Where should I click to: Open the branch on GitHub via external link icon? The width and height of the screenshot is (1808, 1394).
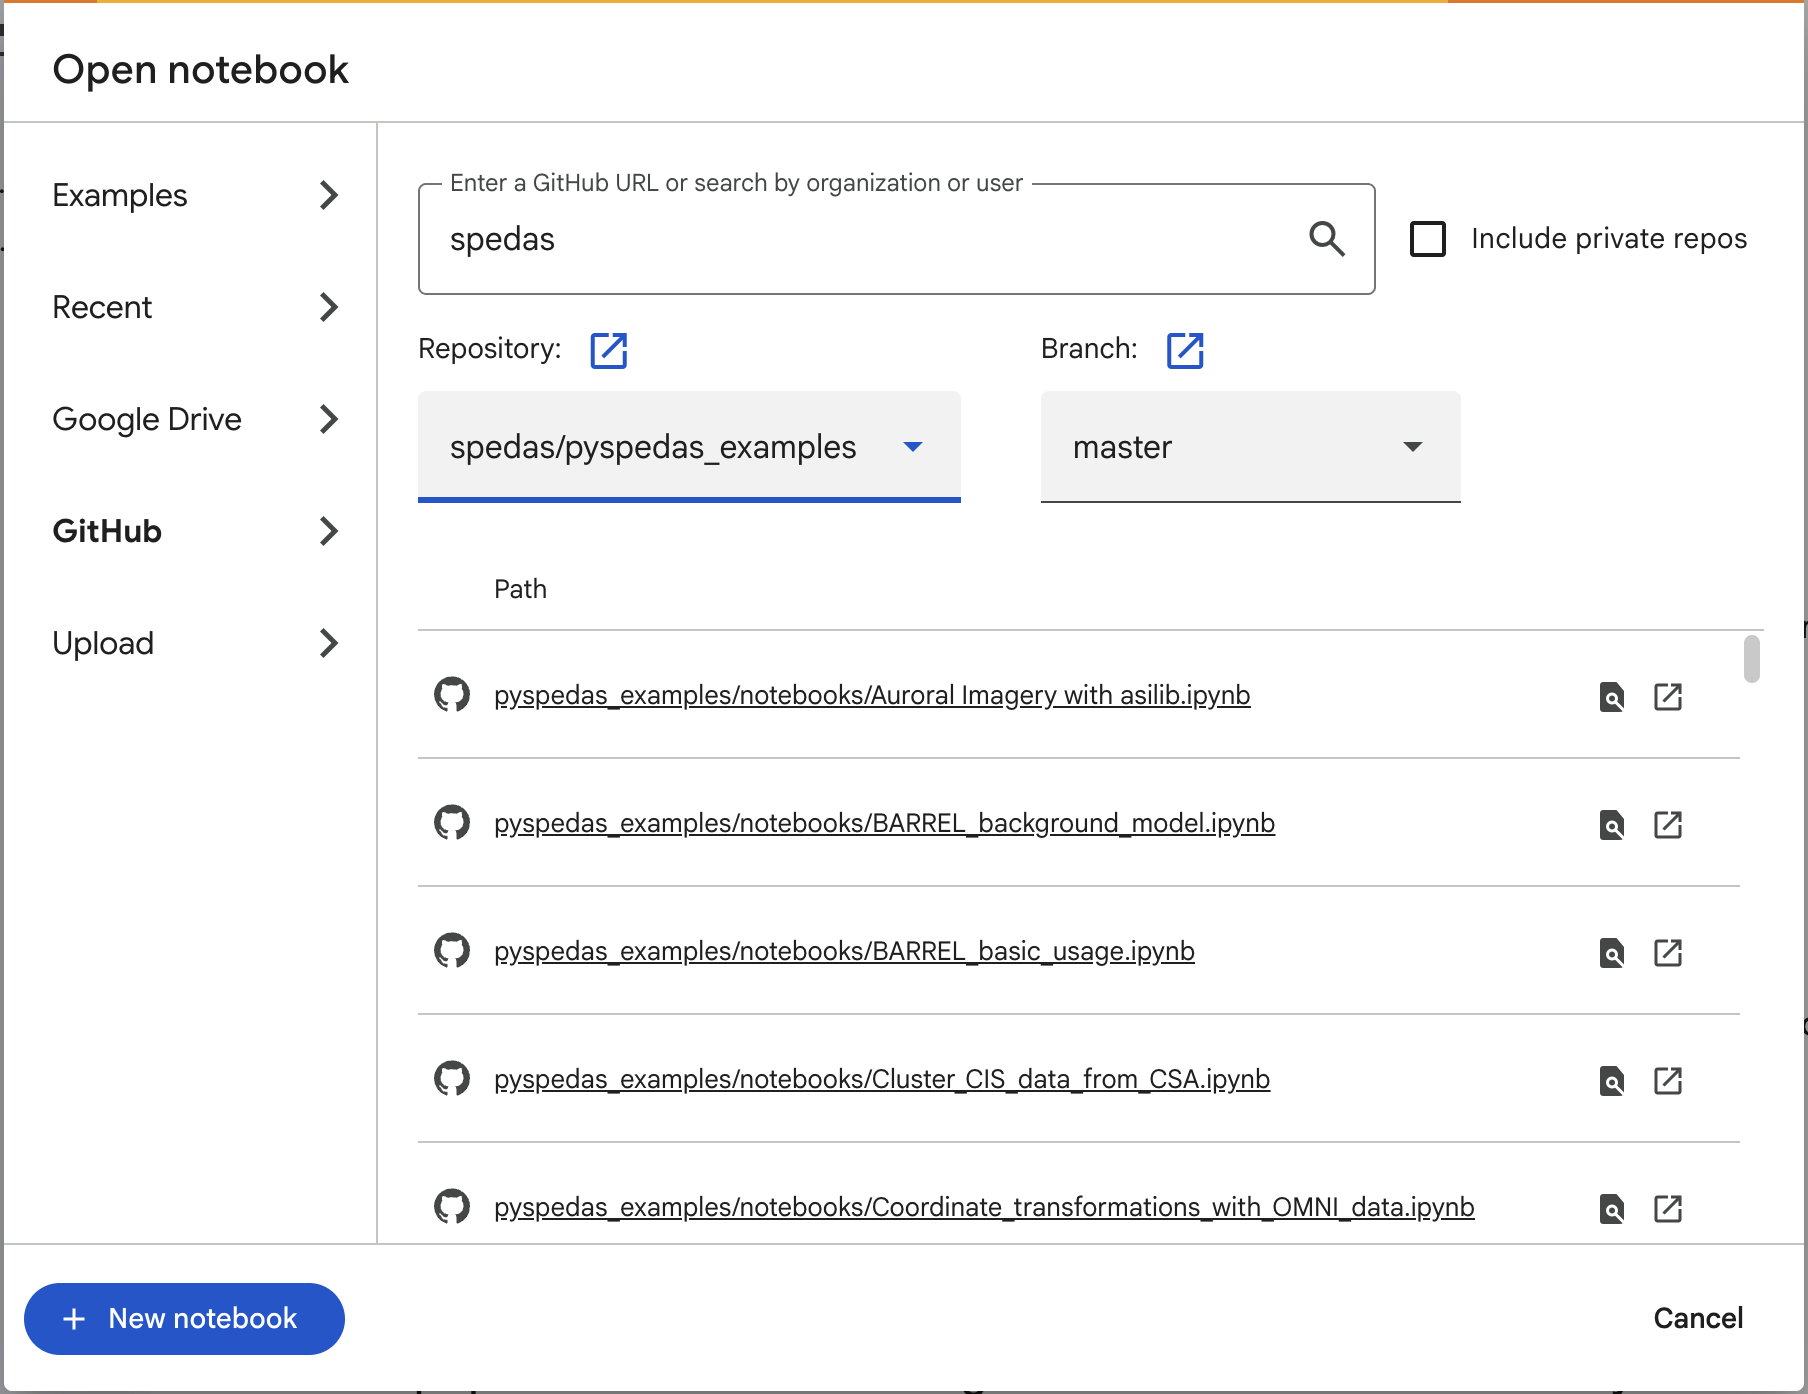coord(1185,350)
